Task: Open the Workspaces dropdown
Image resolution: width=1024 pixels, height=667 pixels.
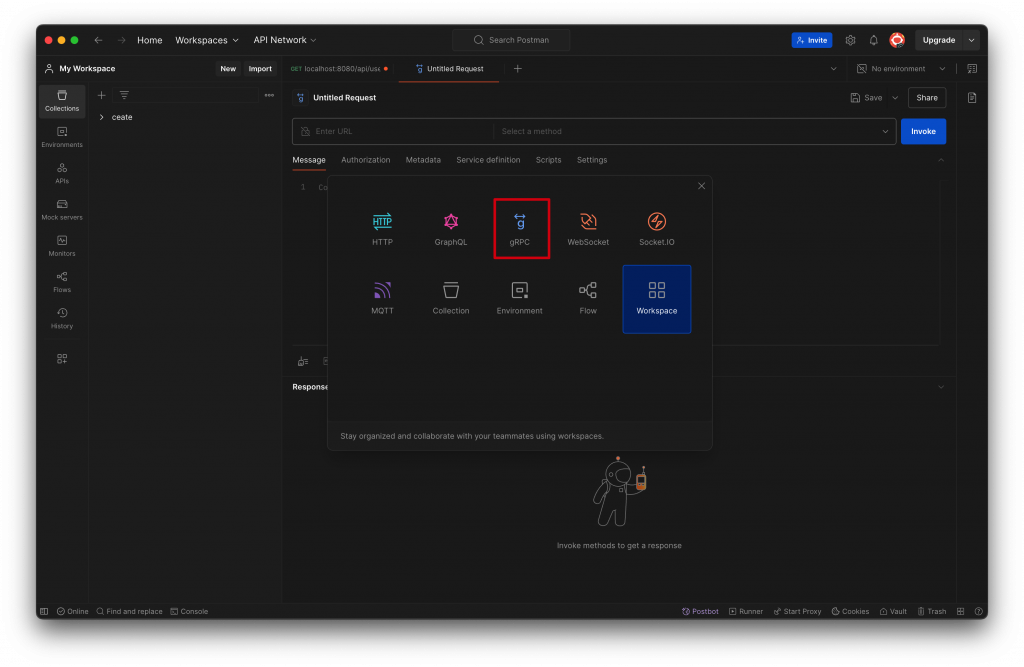Action: click(206, 40)
